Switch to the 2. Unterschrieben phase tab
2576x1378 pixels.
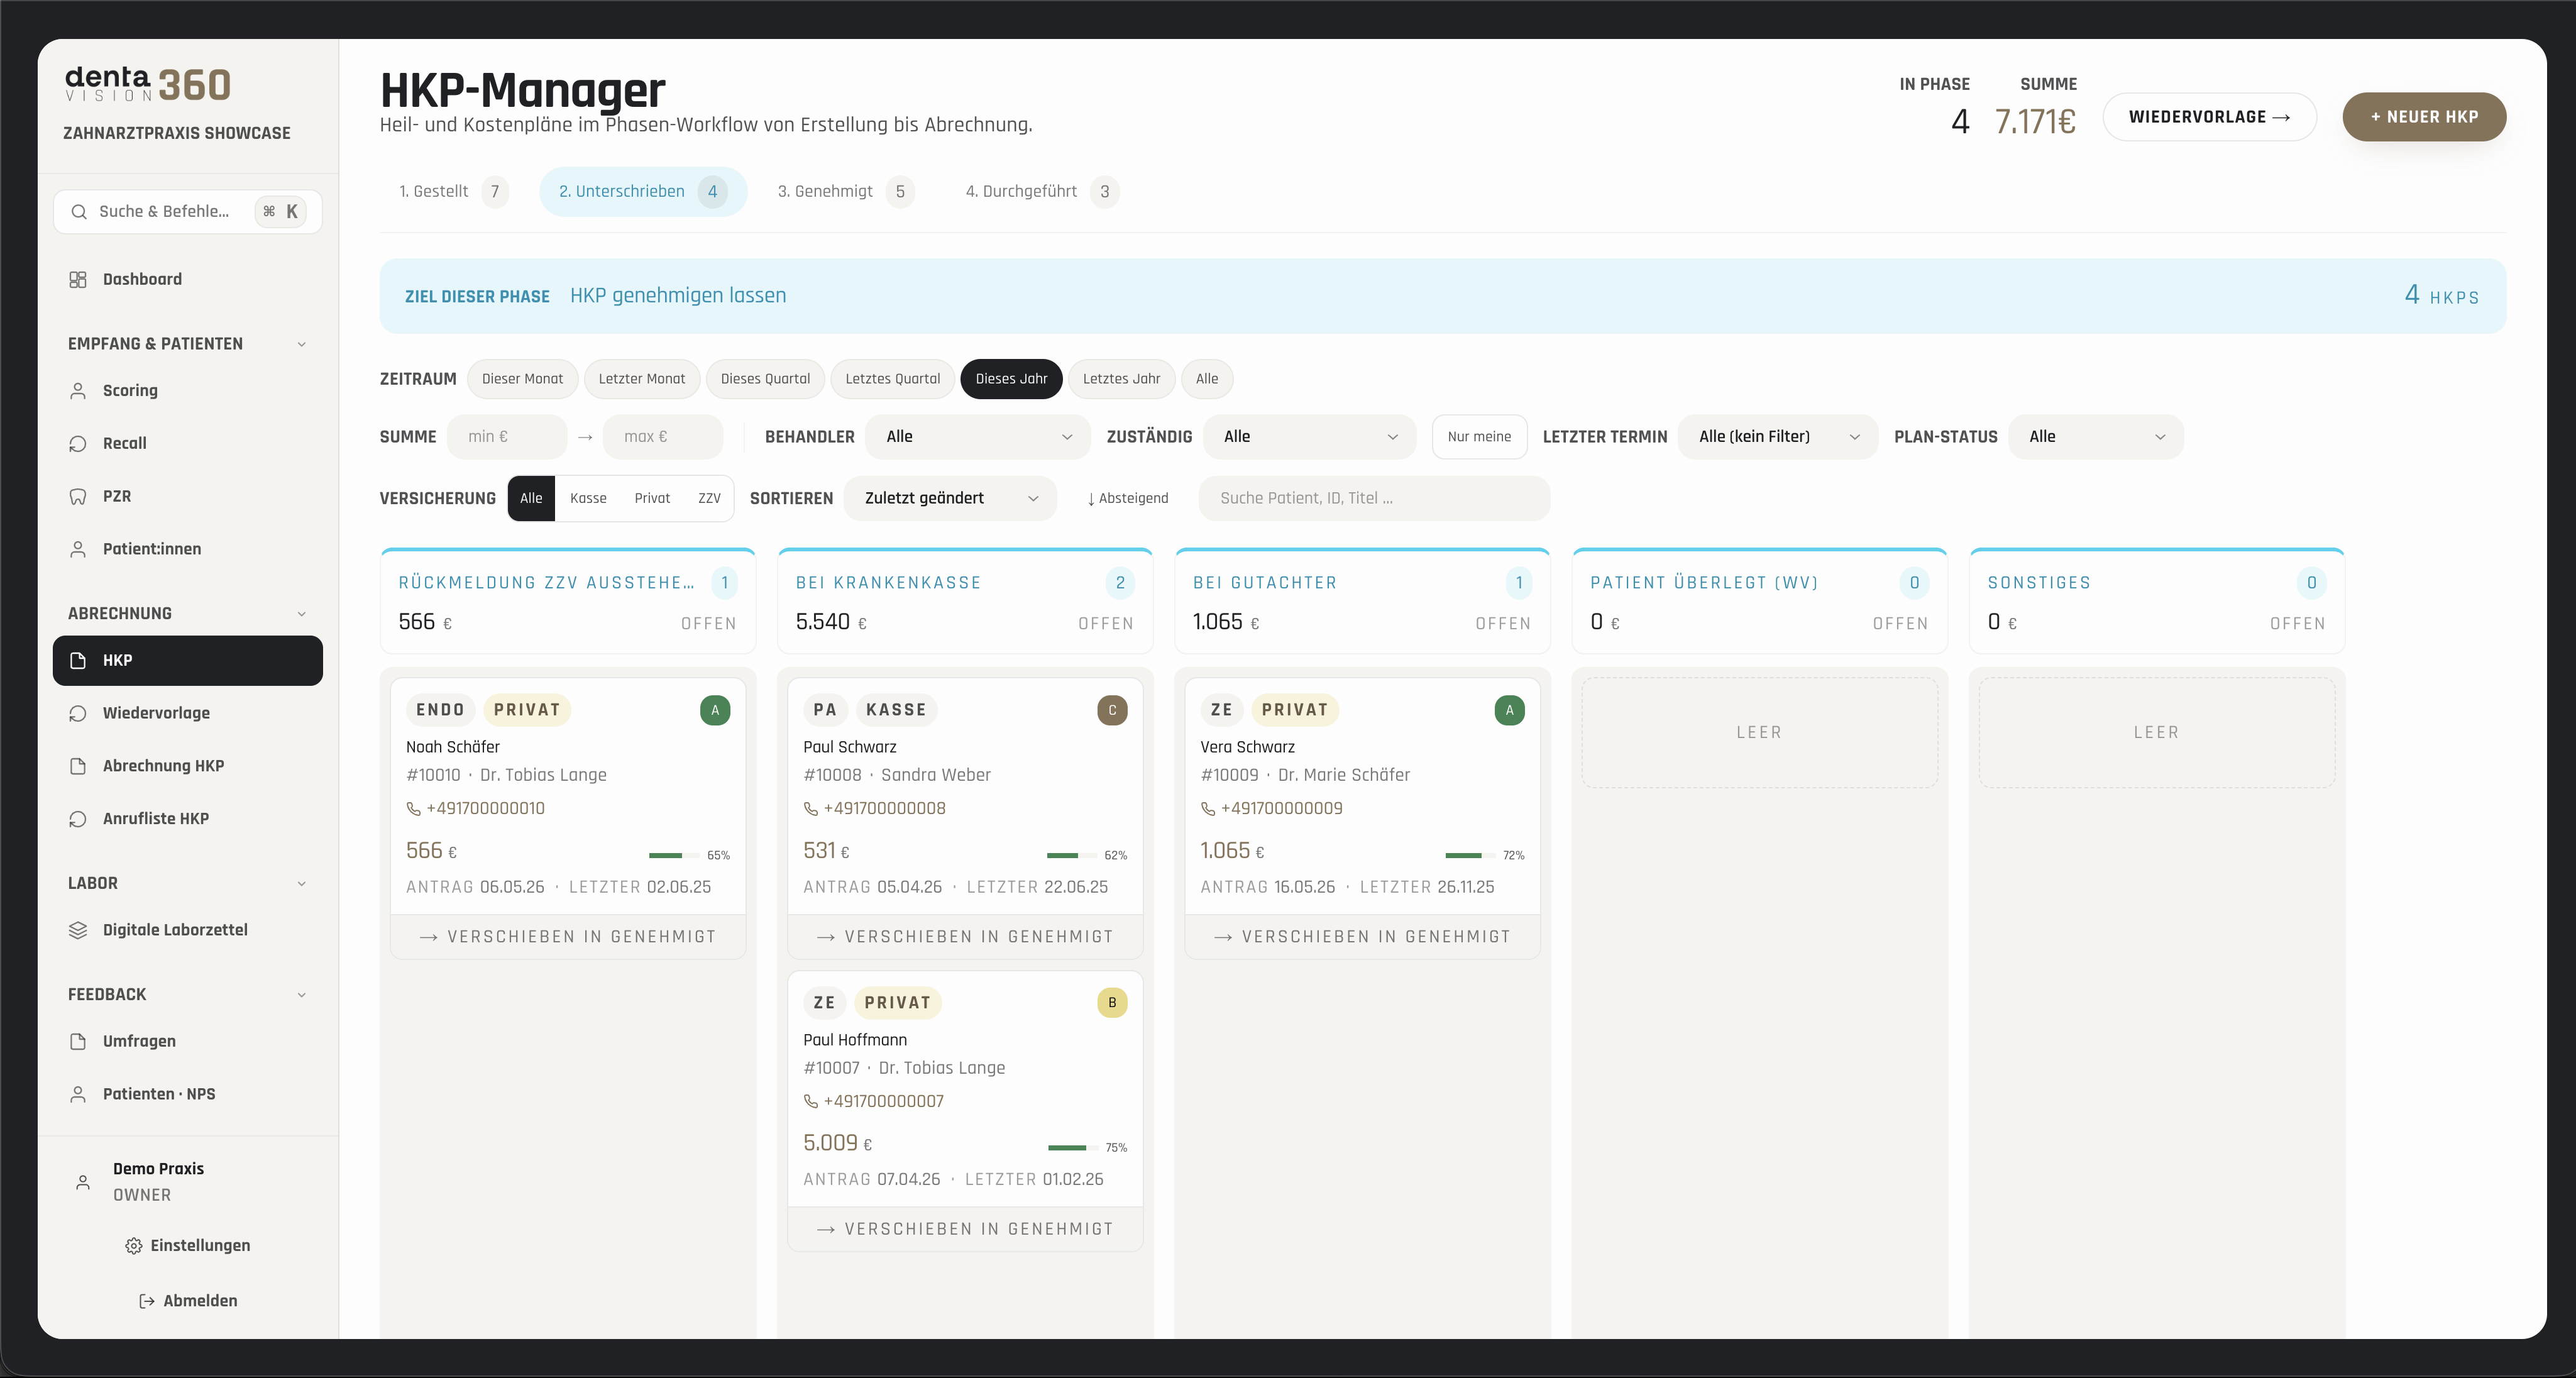643,191
